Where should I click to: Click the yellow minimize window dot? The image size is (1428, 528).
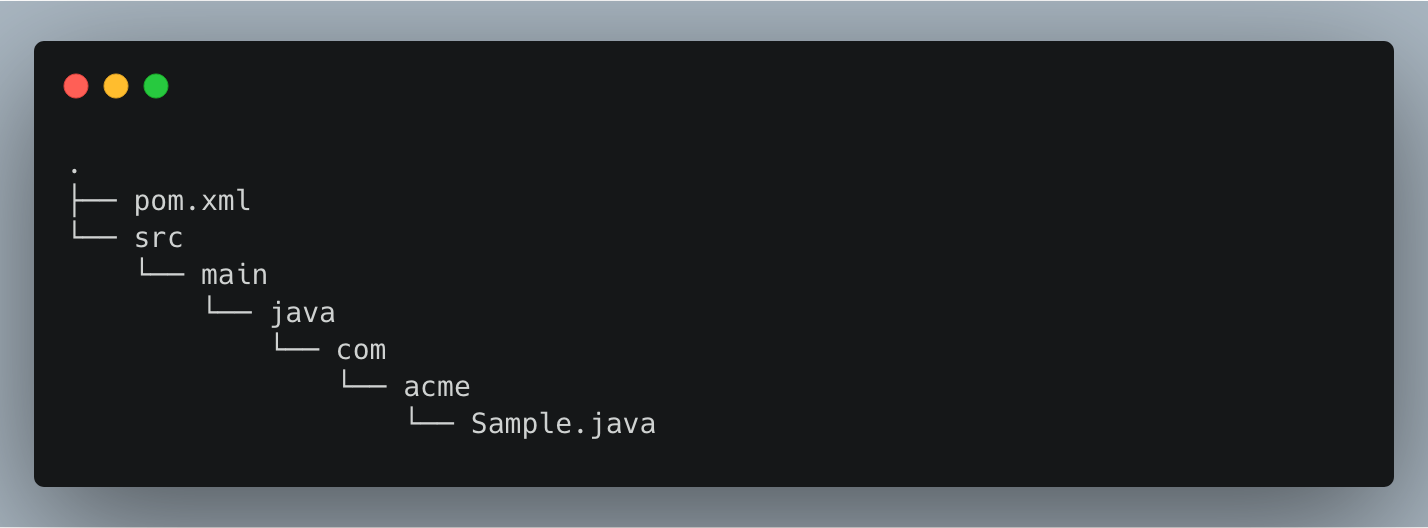point(116,86)
